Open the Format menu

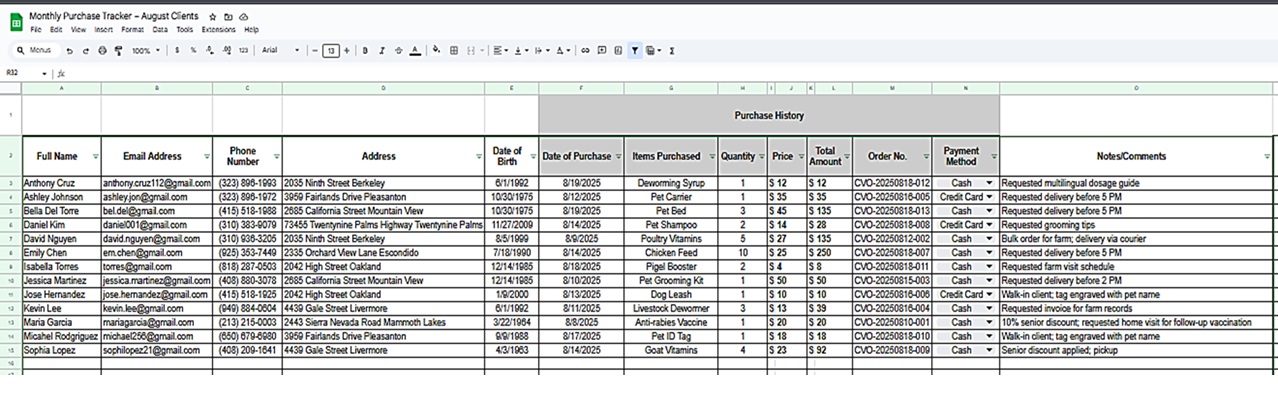coord(132,30)
